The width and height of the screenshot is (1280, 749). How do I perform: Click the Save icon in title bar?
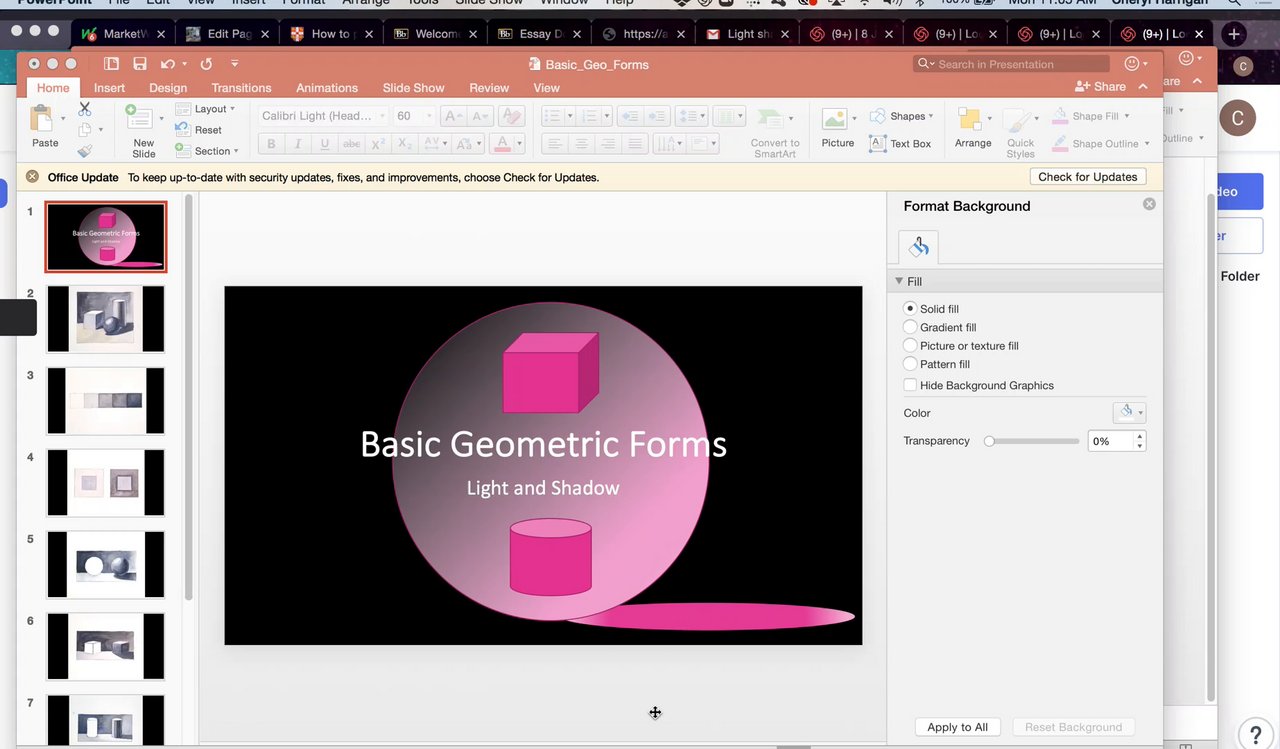(140, 64)
